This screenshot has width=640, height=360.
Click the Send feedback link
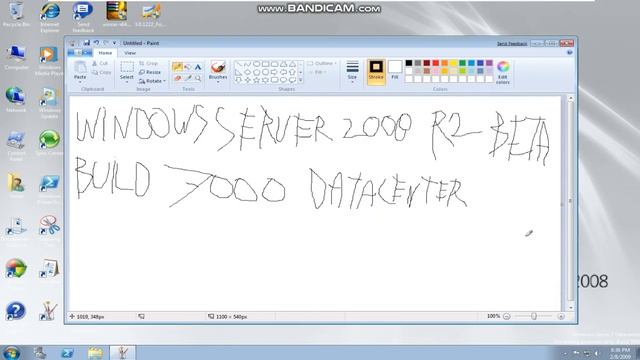point(512,43)
